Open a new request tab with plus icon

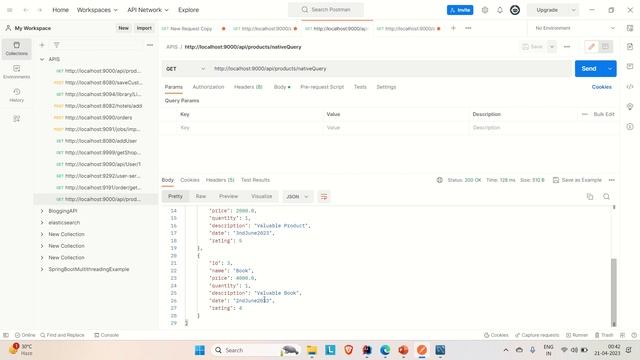(453, 28)
